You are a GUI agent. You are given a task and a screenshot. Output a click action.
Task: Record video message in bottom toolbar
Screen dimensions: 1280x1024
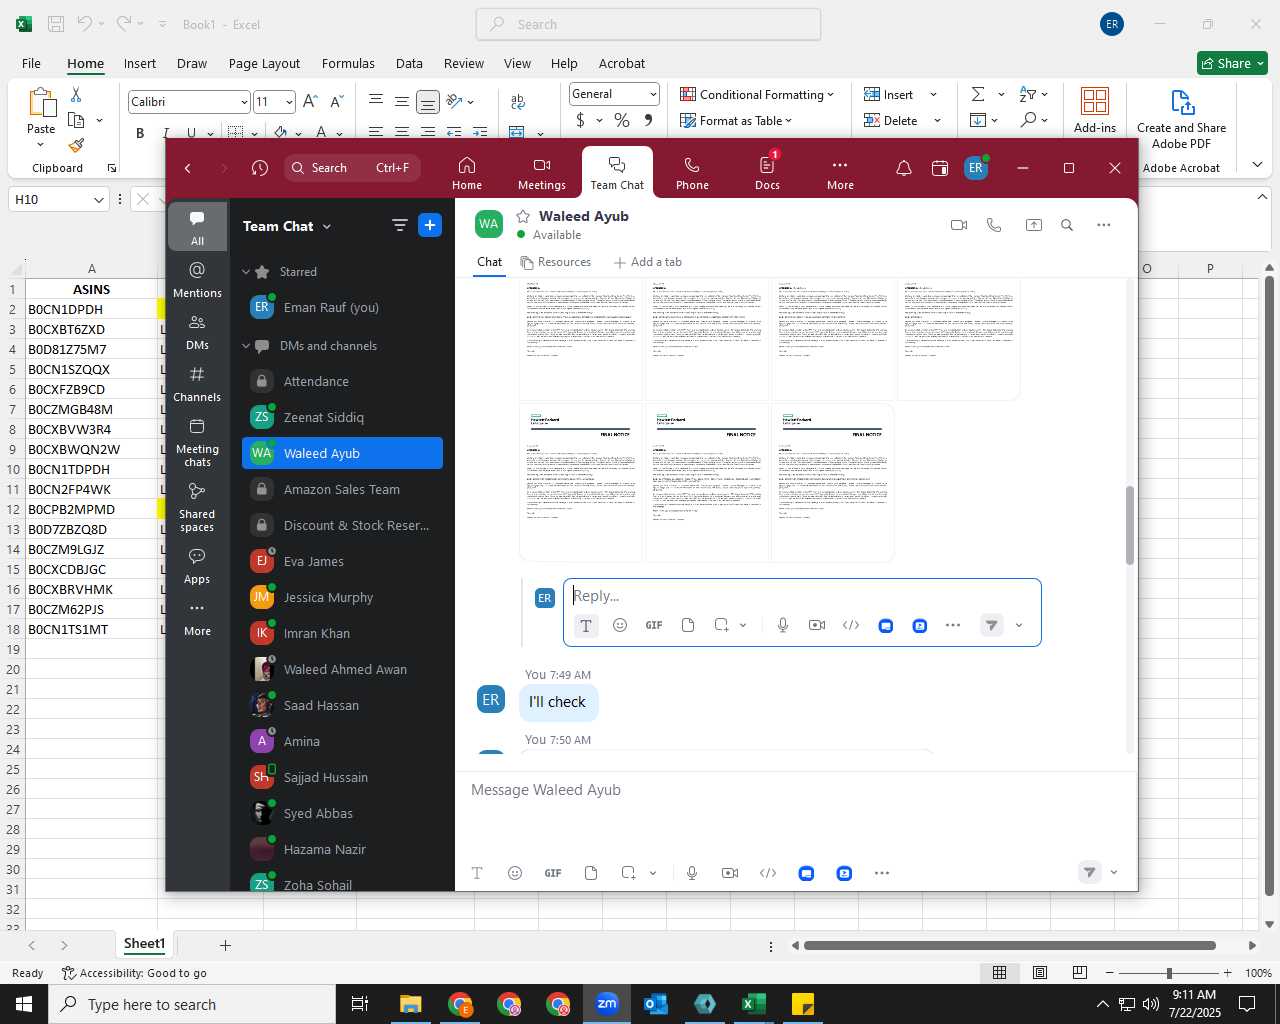tap(730, 873)
